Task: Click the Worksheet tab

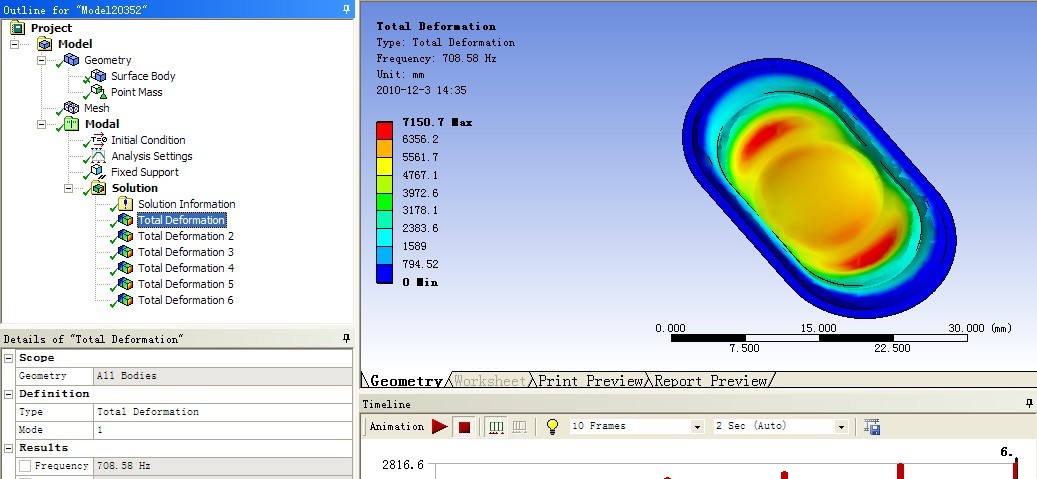Action: (x=490, y=380)
